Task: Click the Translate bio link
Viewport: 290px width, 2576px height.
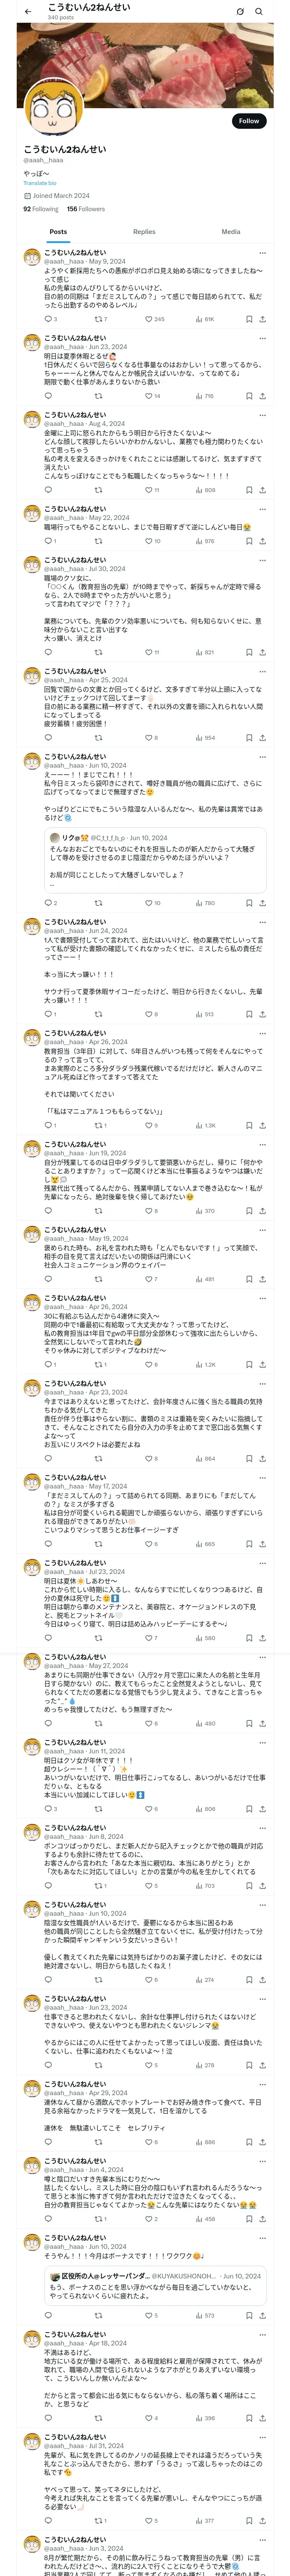Action: [x=40, y=183]
